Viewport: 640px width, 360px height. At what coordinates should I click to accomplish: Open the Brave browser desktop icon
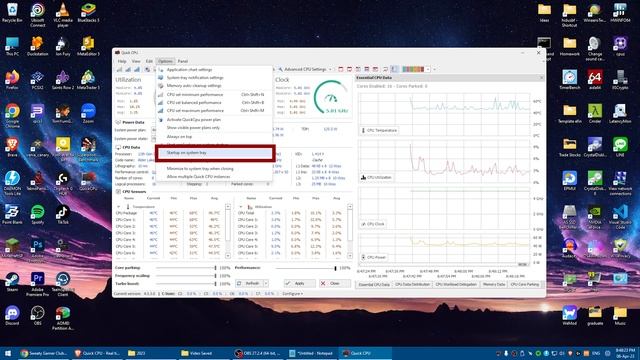click(12, 147)
